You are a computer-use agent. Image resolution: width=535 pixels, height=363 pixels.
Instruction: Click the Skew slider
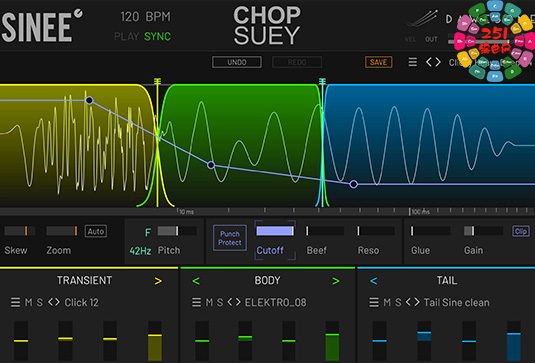tap(20, 231)
